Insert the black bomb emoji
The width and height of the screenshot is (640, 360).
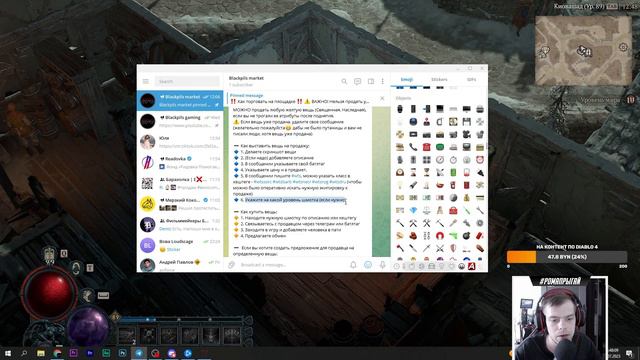click(x=467, y=236)
